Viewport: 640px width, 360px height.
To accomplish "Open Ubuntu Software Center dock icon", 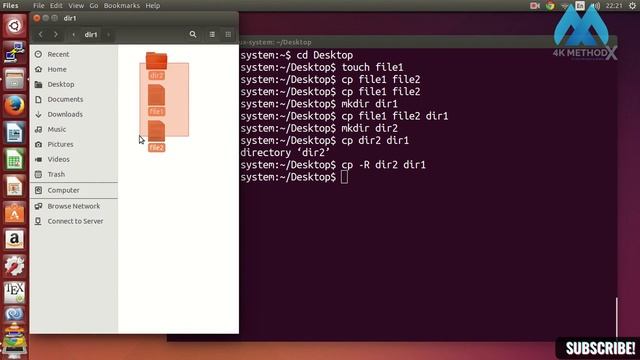I will (x=14, y=213).
